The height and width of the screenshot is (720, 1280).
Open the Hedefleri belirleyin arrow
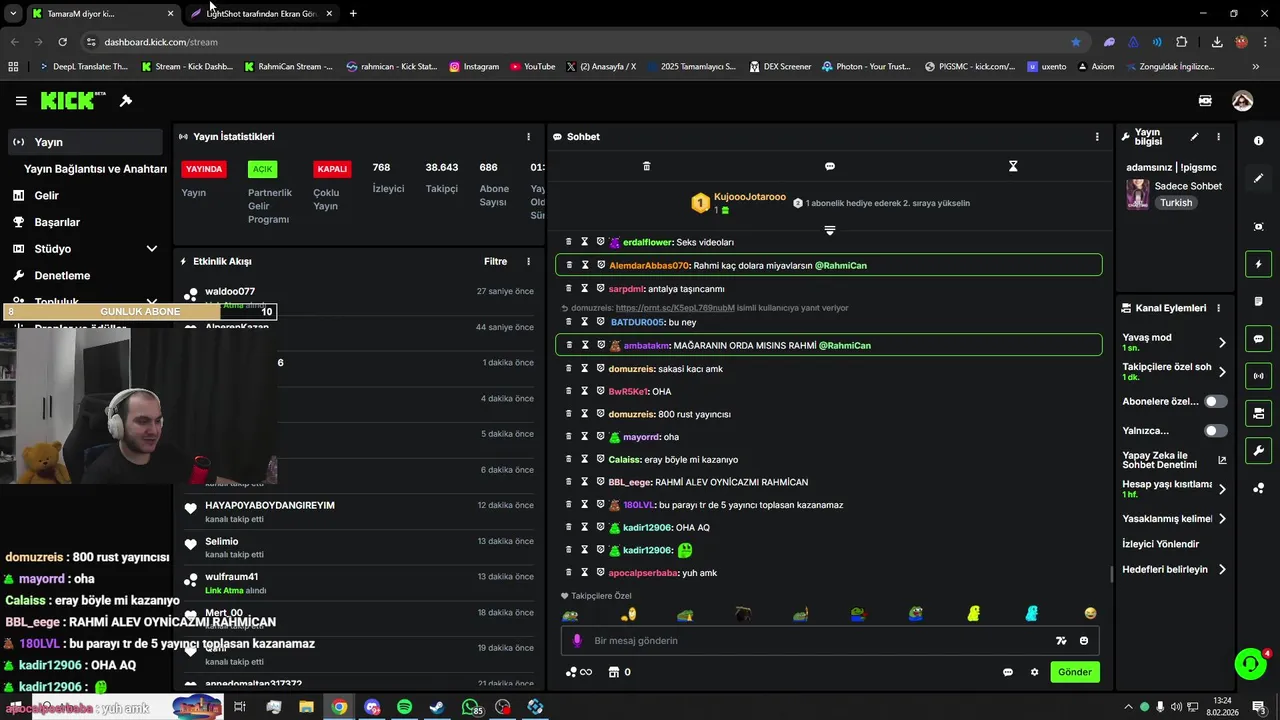pyautogui.click(x=1222, y=570)
